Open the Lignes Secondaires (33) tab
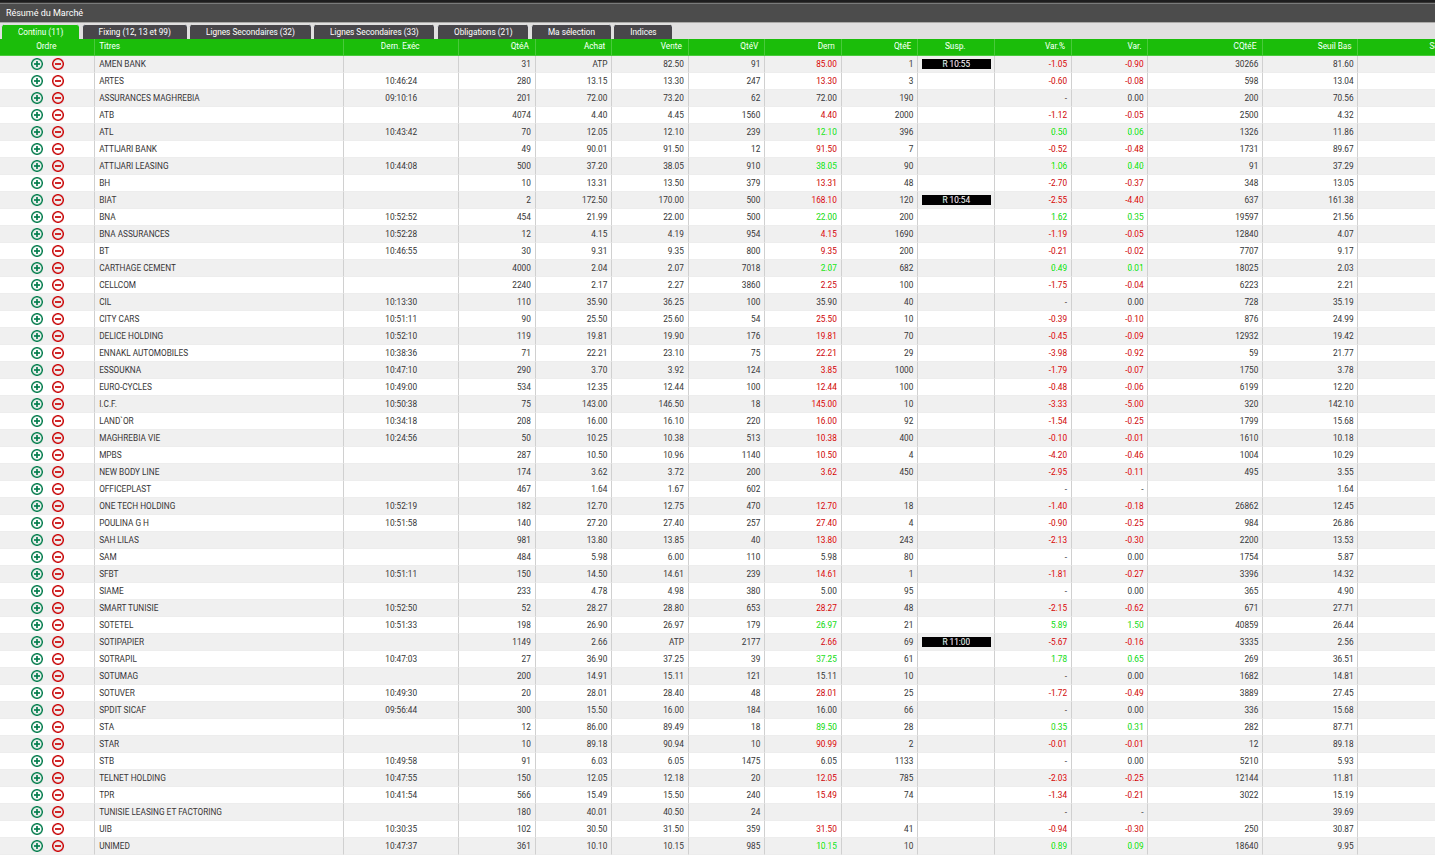 (x=374, y=32)
